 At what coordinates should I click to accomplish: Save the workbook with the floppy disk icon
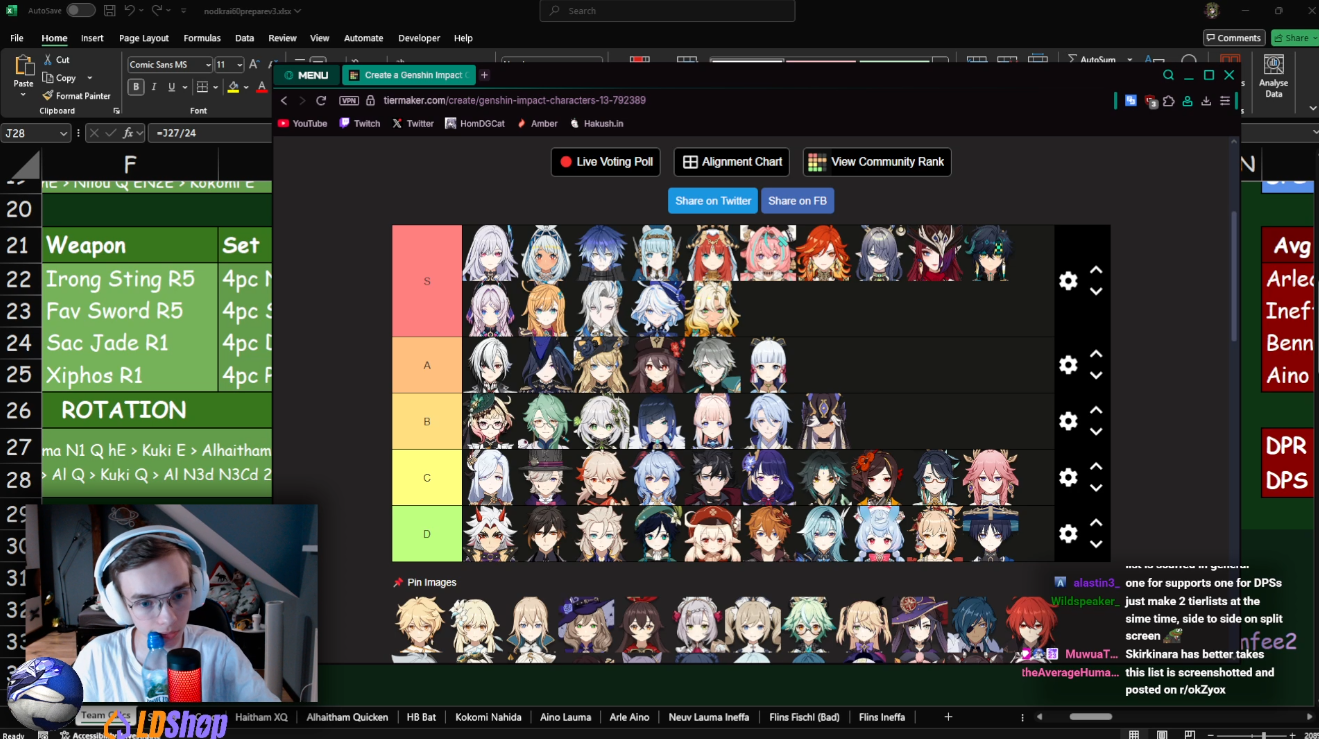coord(109,11)
